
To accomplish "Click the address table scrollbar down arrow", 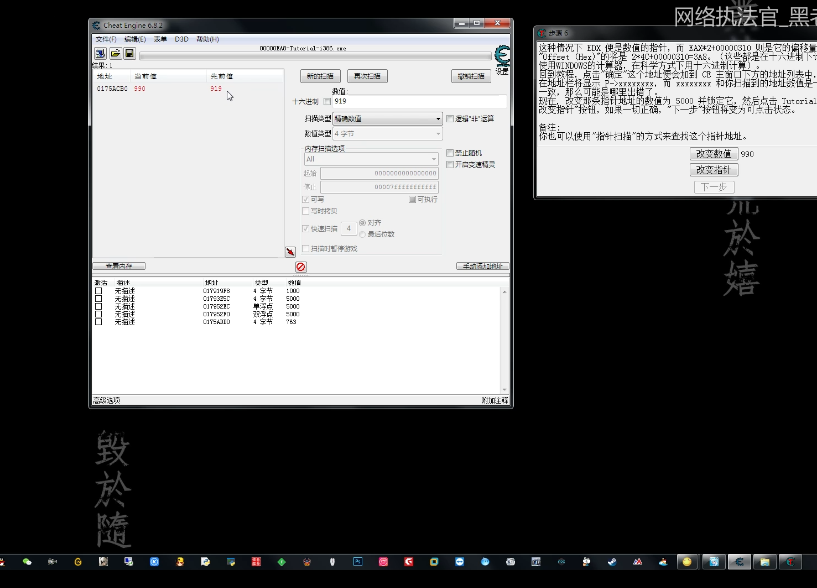I will (x=504, y=389).
